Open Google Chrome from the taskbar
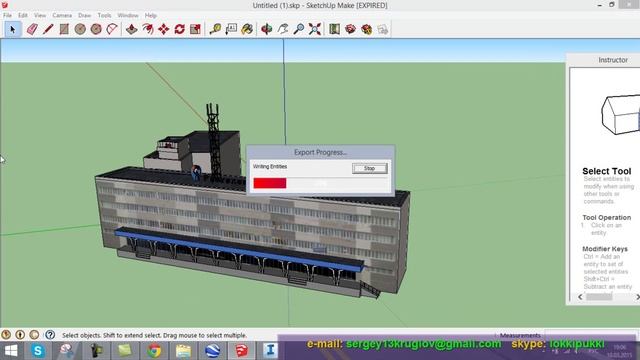Viewport: 640px width, 360px height. (154, 351)
